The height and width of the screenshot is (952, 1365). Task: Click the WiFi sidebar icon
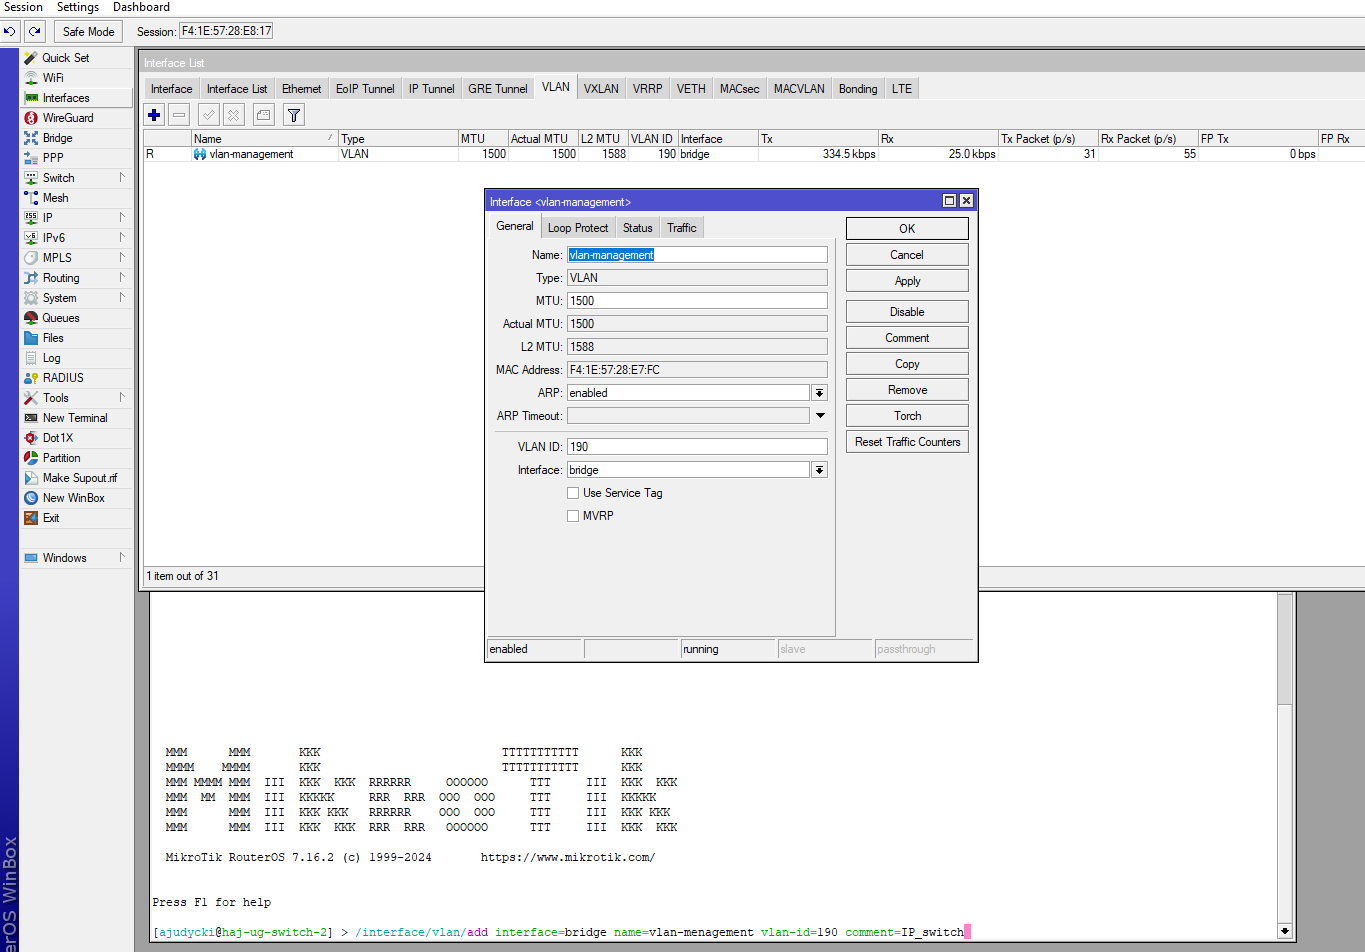pyautogui.click(x=31, y=78)
